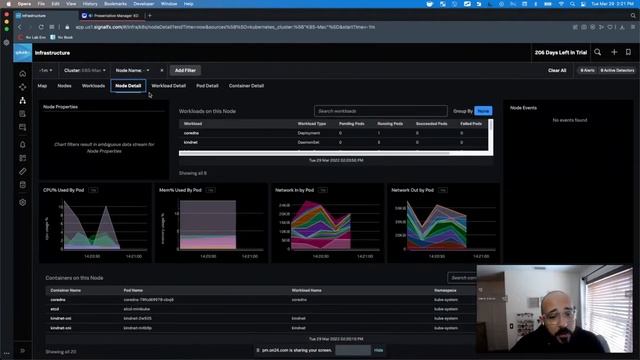Screen dimensions: 640x360
Task: Click the 206 Days Left in Trial link
Action: coord(560,52)
